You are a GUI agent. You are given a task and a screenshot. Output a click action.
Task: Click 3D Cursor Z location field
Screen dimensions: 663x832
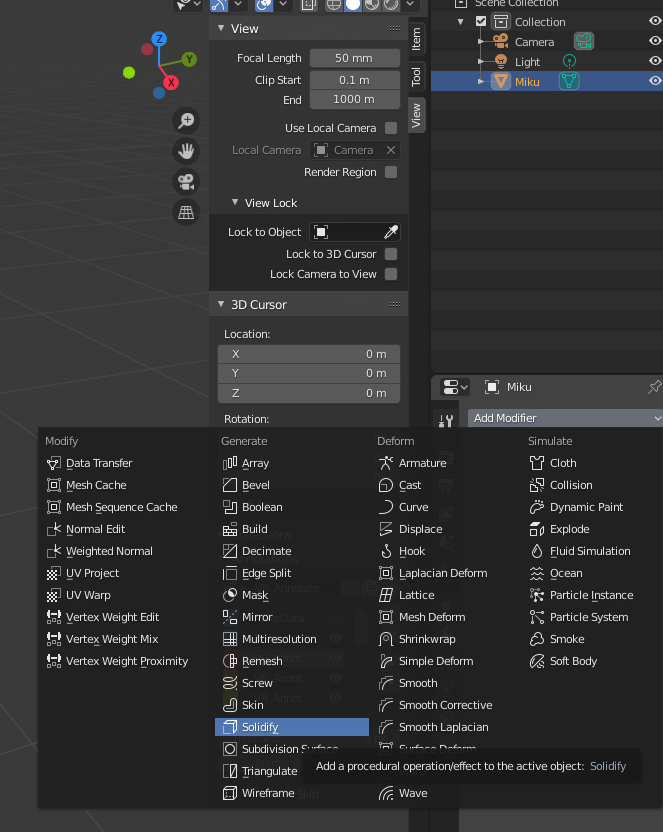click(x=309, y=393)
